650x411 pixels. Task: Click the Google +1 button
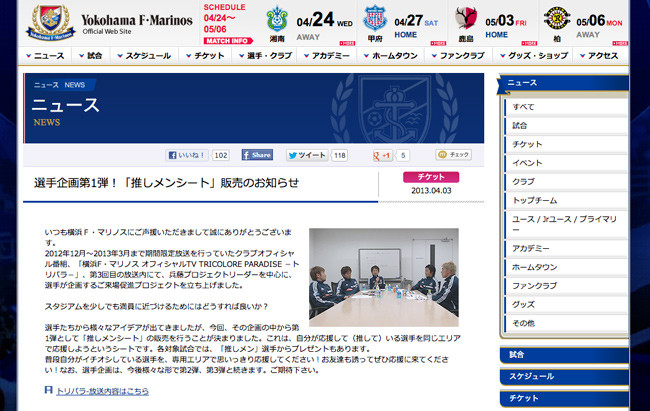(x=383, y=156)
